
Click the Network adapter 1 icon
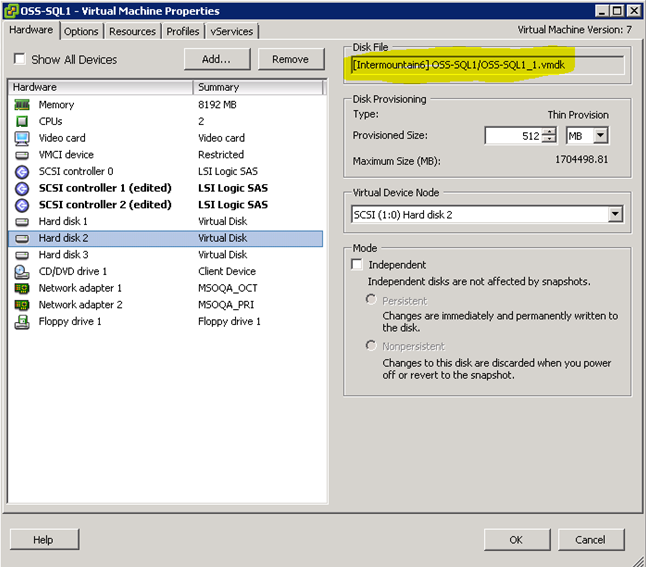[x=22, y=288]
